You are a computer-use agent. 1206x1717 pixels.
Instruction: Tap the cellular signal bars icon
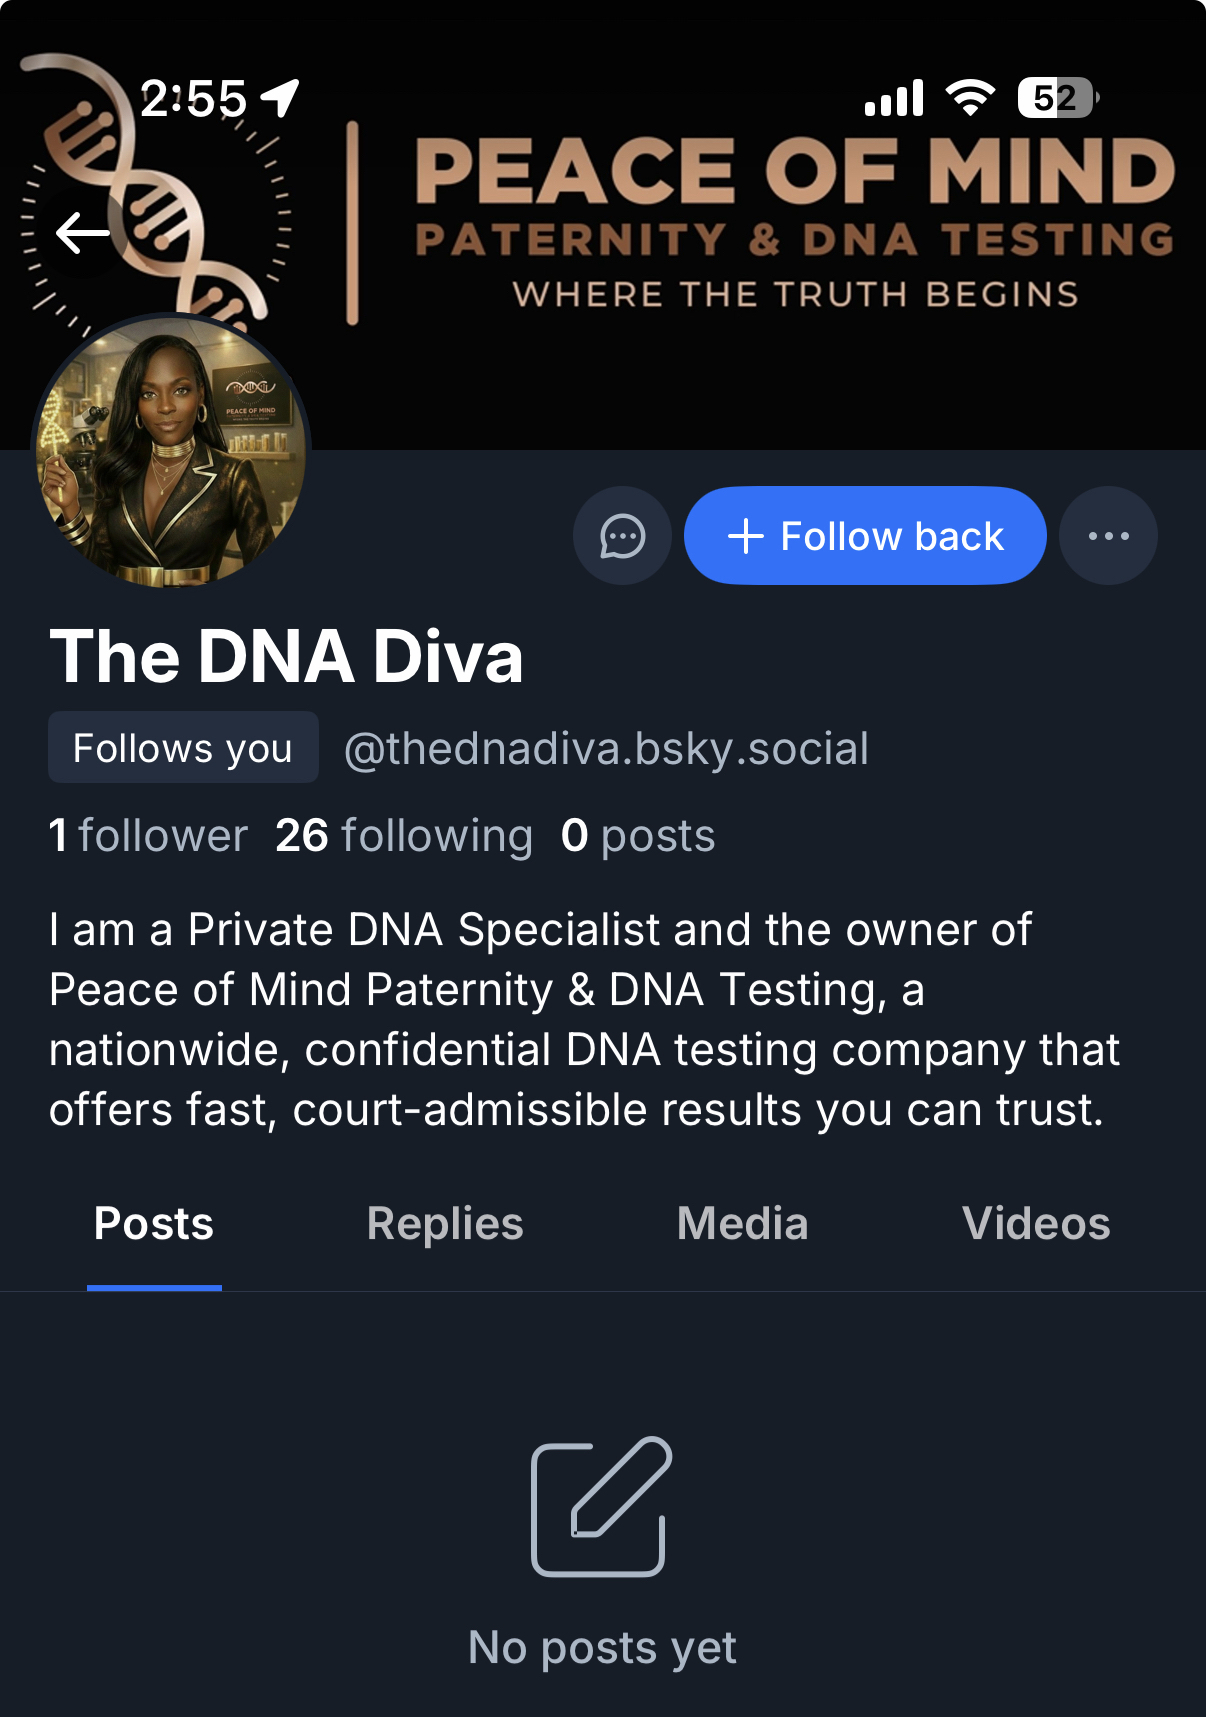pos(894,99)
